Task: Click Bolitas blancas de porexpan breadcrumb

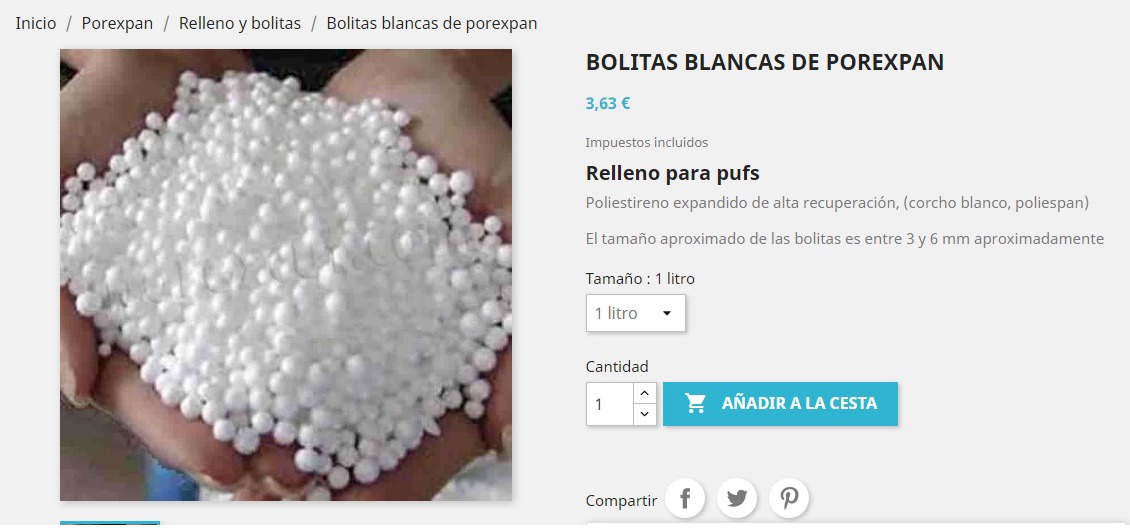Action: coord(432,23)
